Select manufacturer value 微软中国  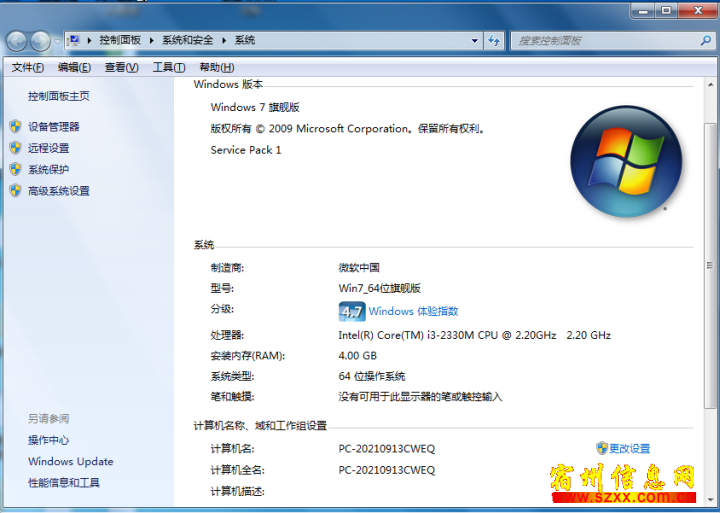point(359,267)
